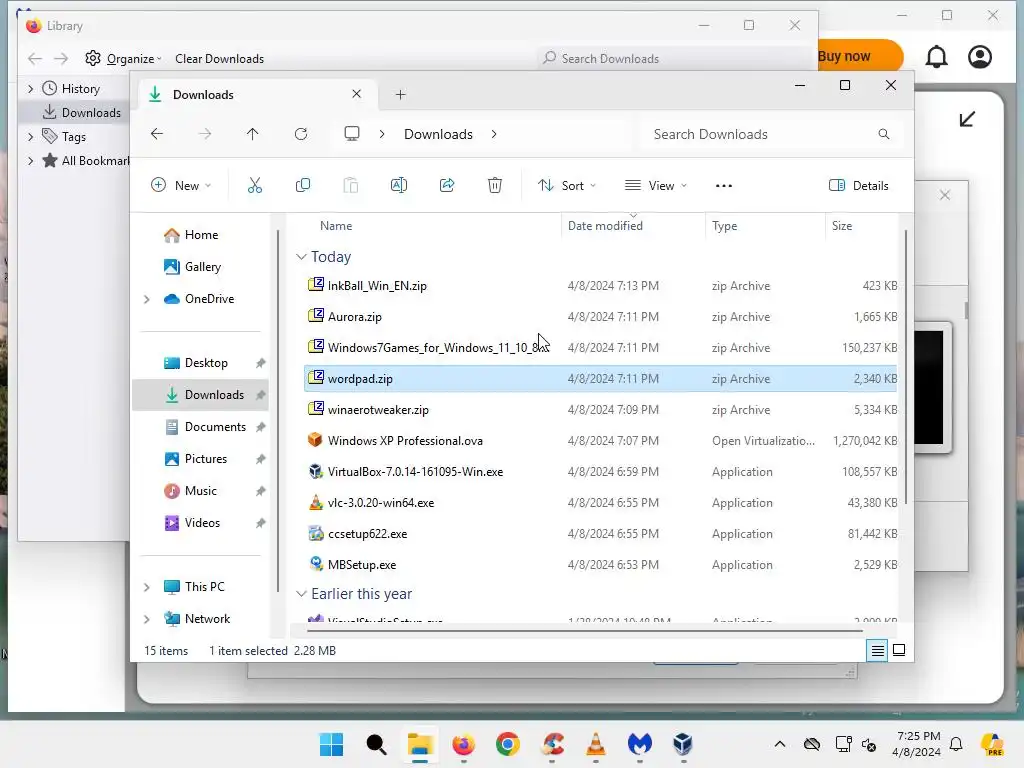Click Clear Downloads in Firefox Library
This screenshot has width=1024, height=768.
[219, 59]
